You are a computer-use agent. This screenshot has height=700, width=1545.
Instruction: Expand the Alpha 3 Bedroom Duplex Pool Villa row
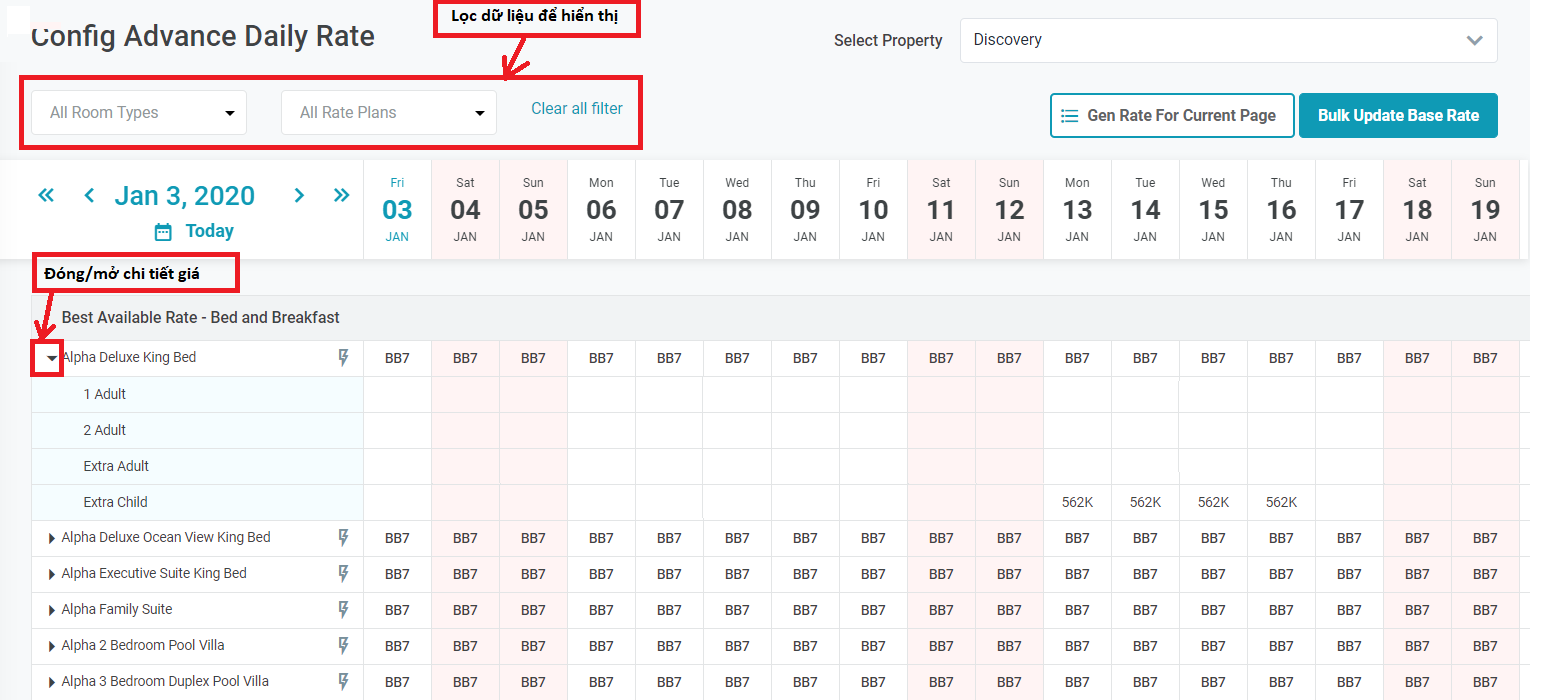coord(51,682)
